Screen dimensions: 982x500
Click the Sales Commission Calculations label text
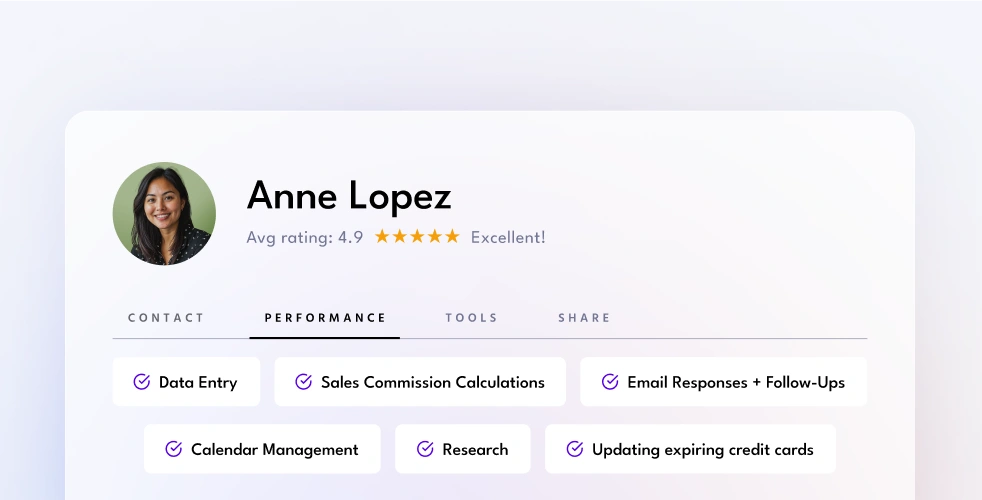433,382
